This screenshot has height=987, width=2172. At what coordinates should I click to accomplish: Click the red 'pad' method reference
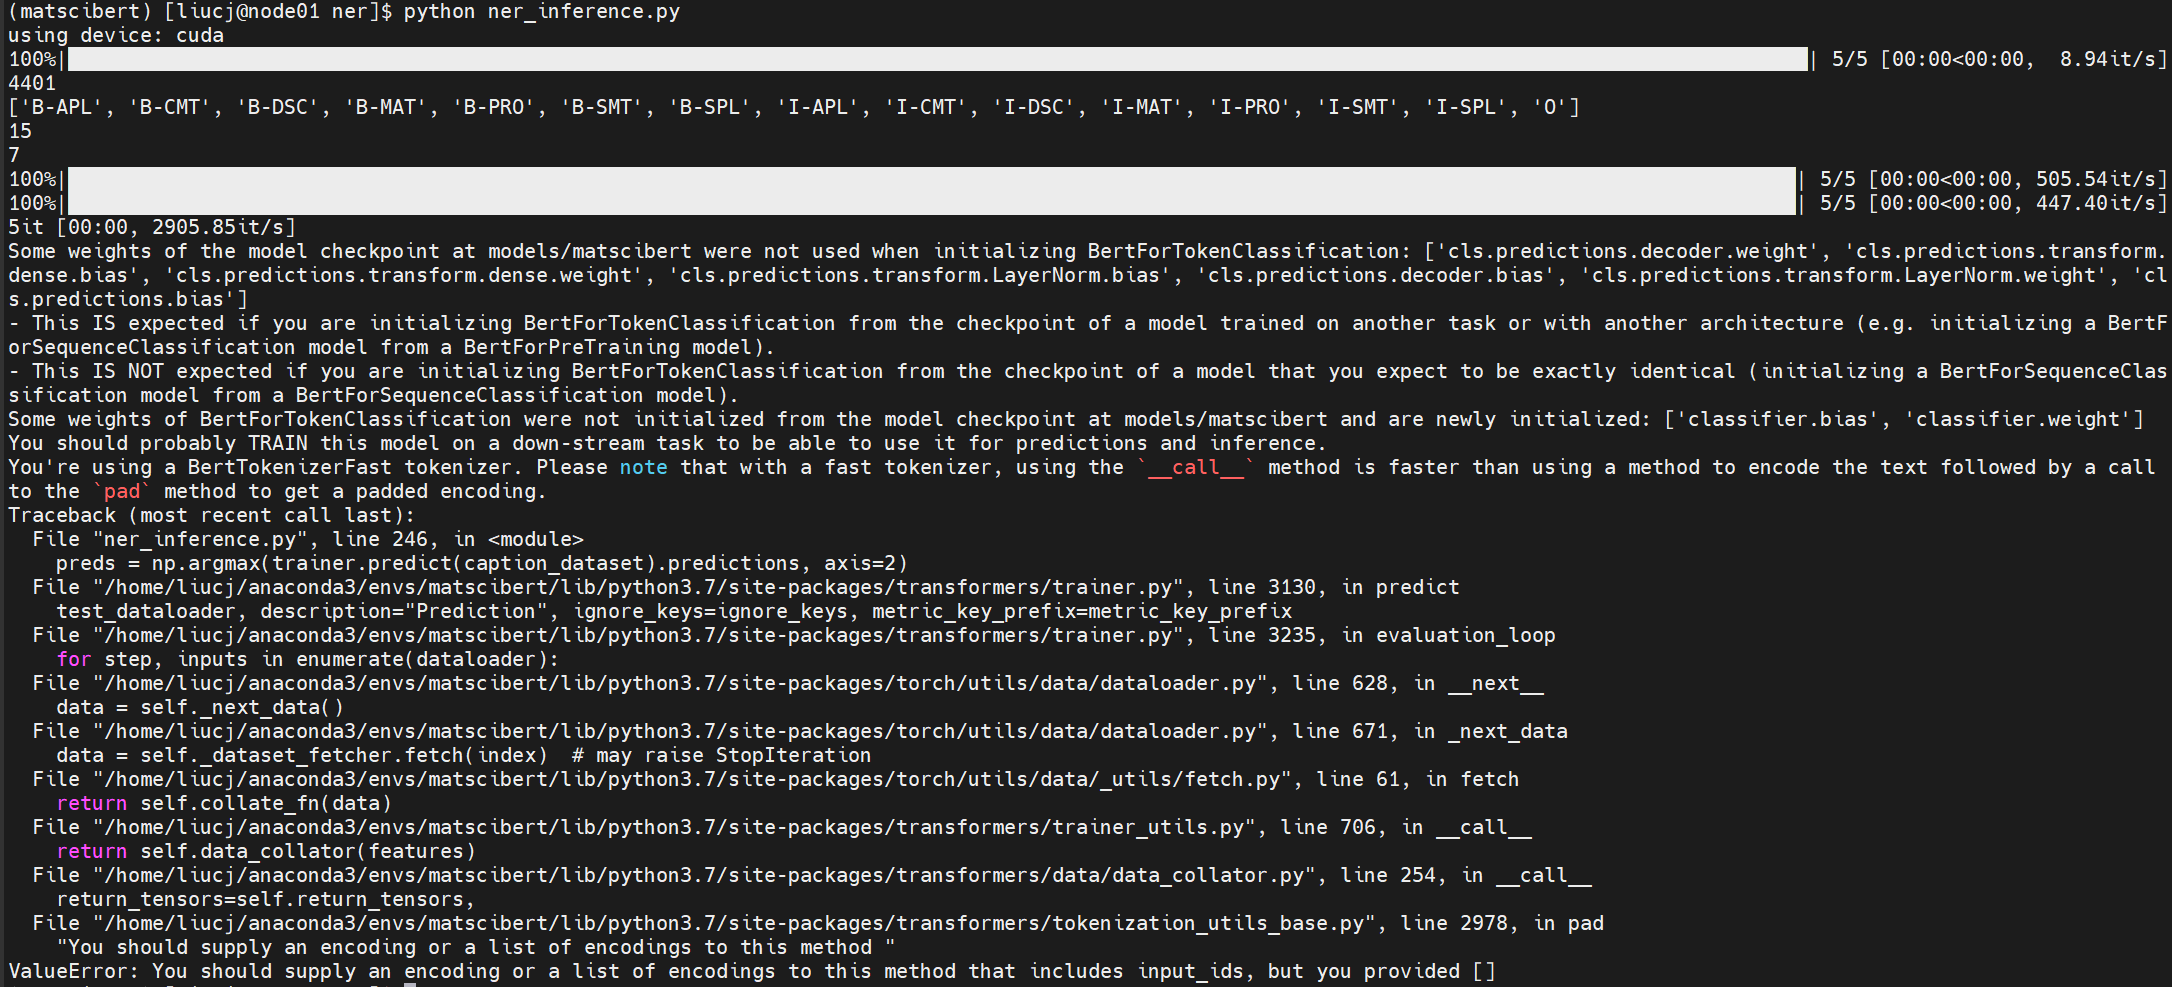122,491
